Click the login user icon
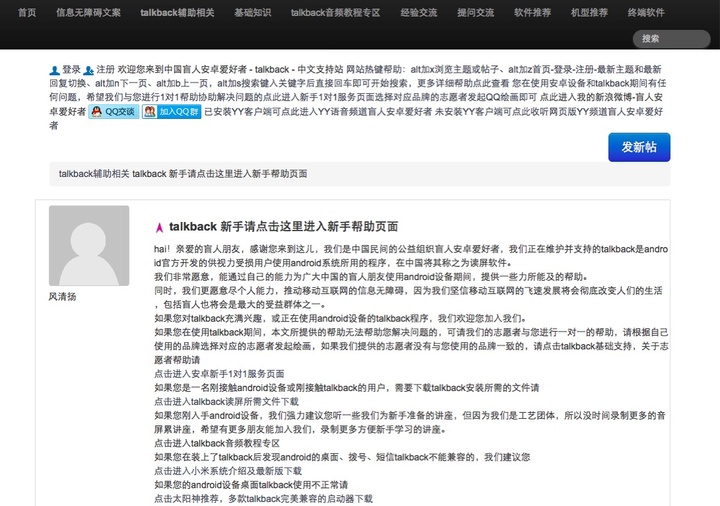 (x=55, y=70)
